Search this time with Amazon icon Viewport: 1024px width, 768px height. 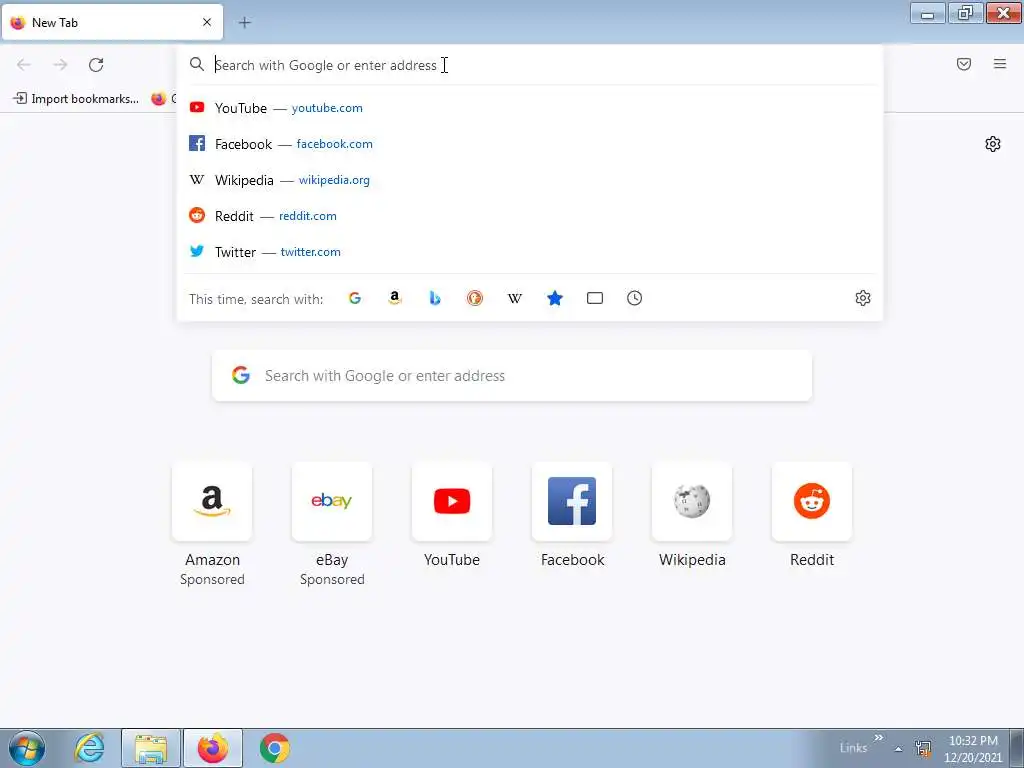click(394, 298)
